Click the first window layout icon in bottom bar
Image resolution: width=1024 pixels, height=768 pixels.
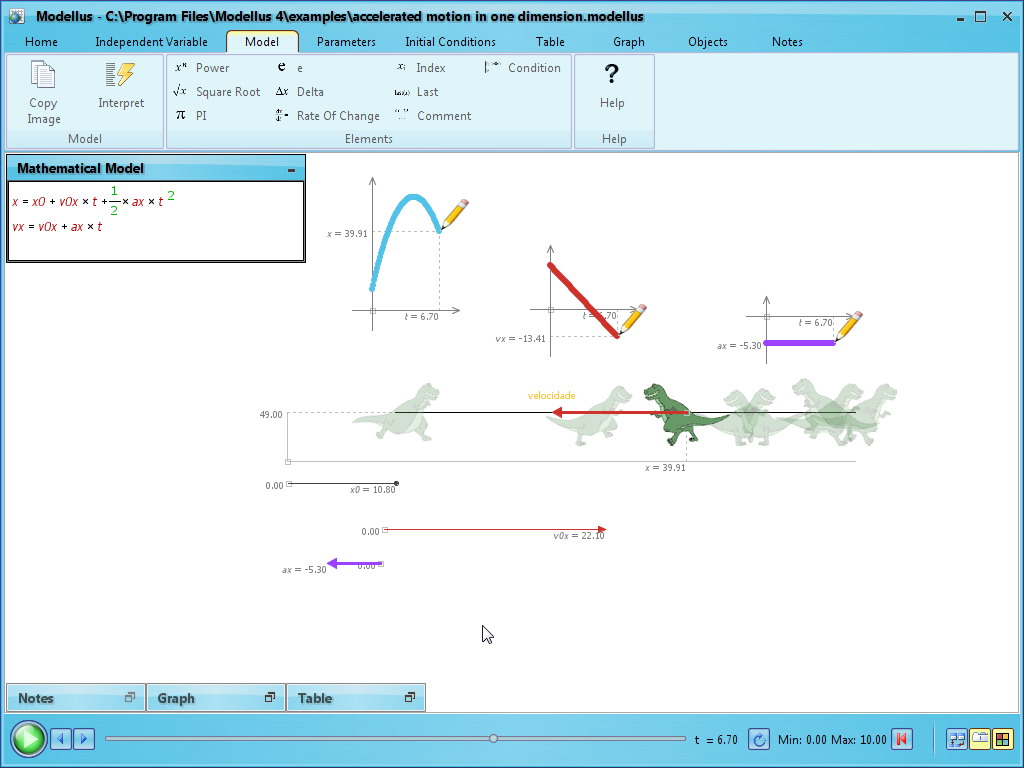(x=957, y=739)
